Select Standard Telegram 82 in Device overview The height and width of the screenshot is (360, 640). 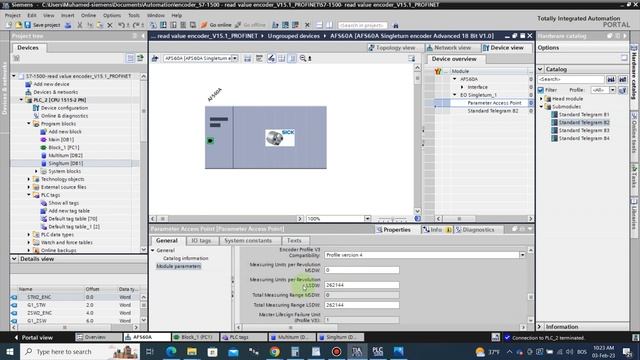point(493,111)
